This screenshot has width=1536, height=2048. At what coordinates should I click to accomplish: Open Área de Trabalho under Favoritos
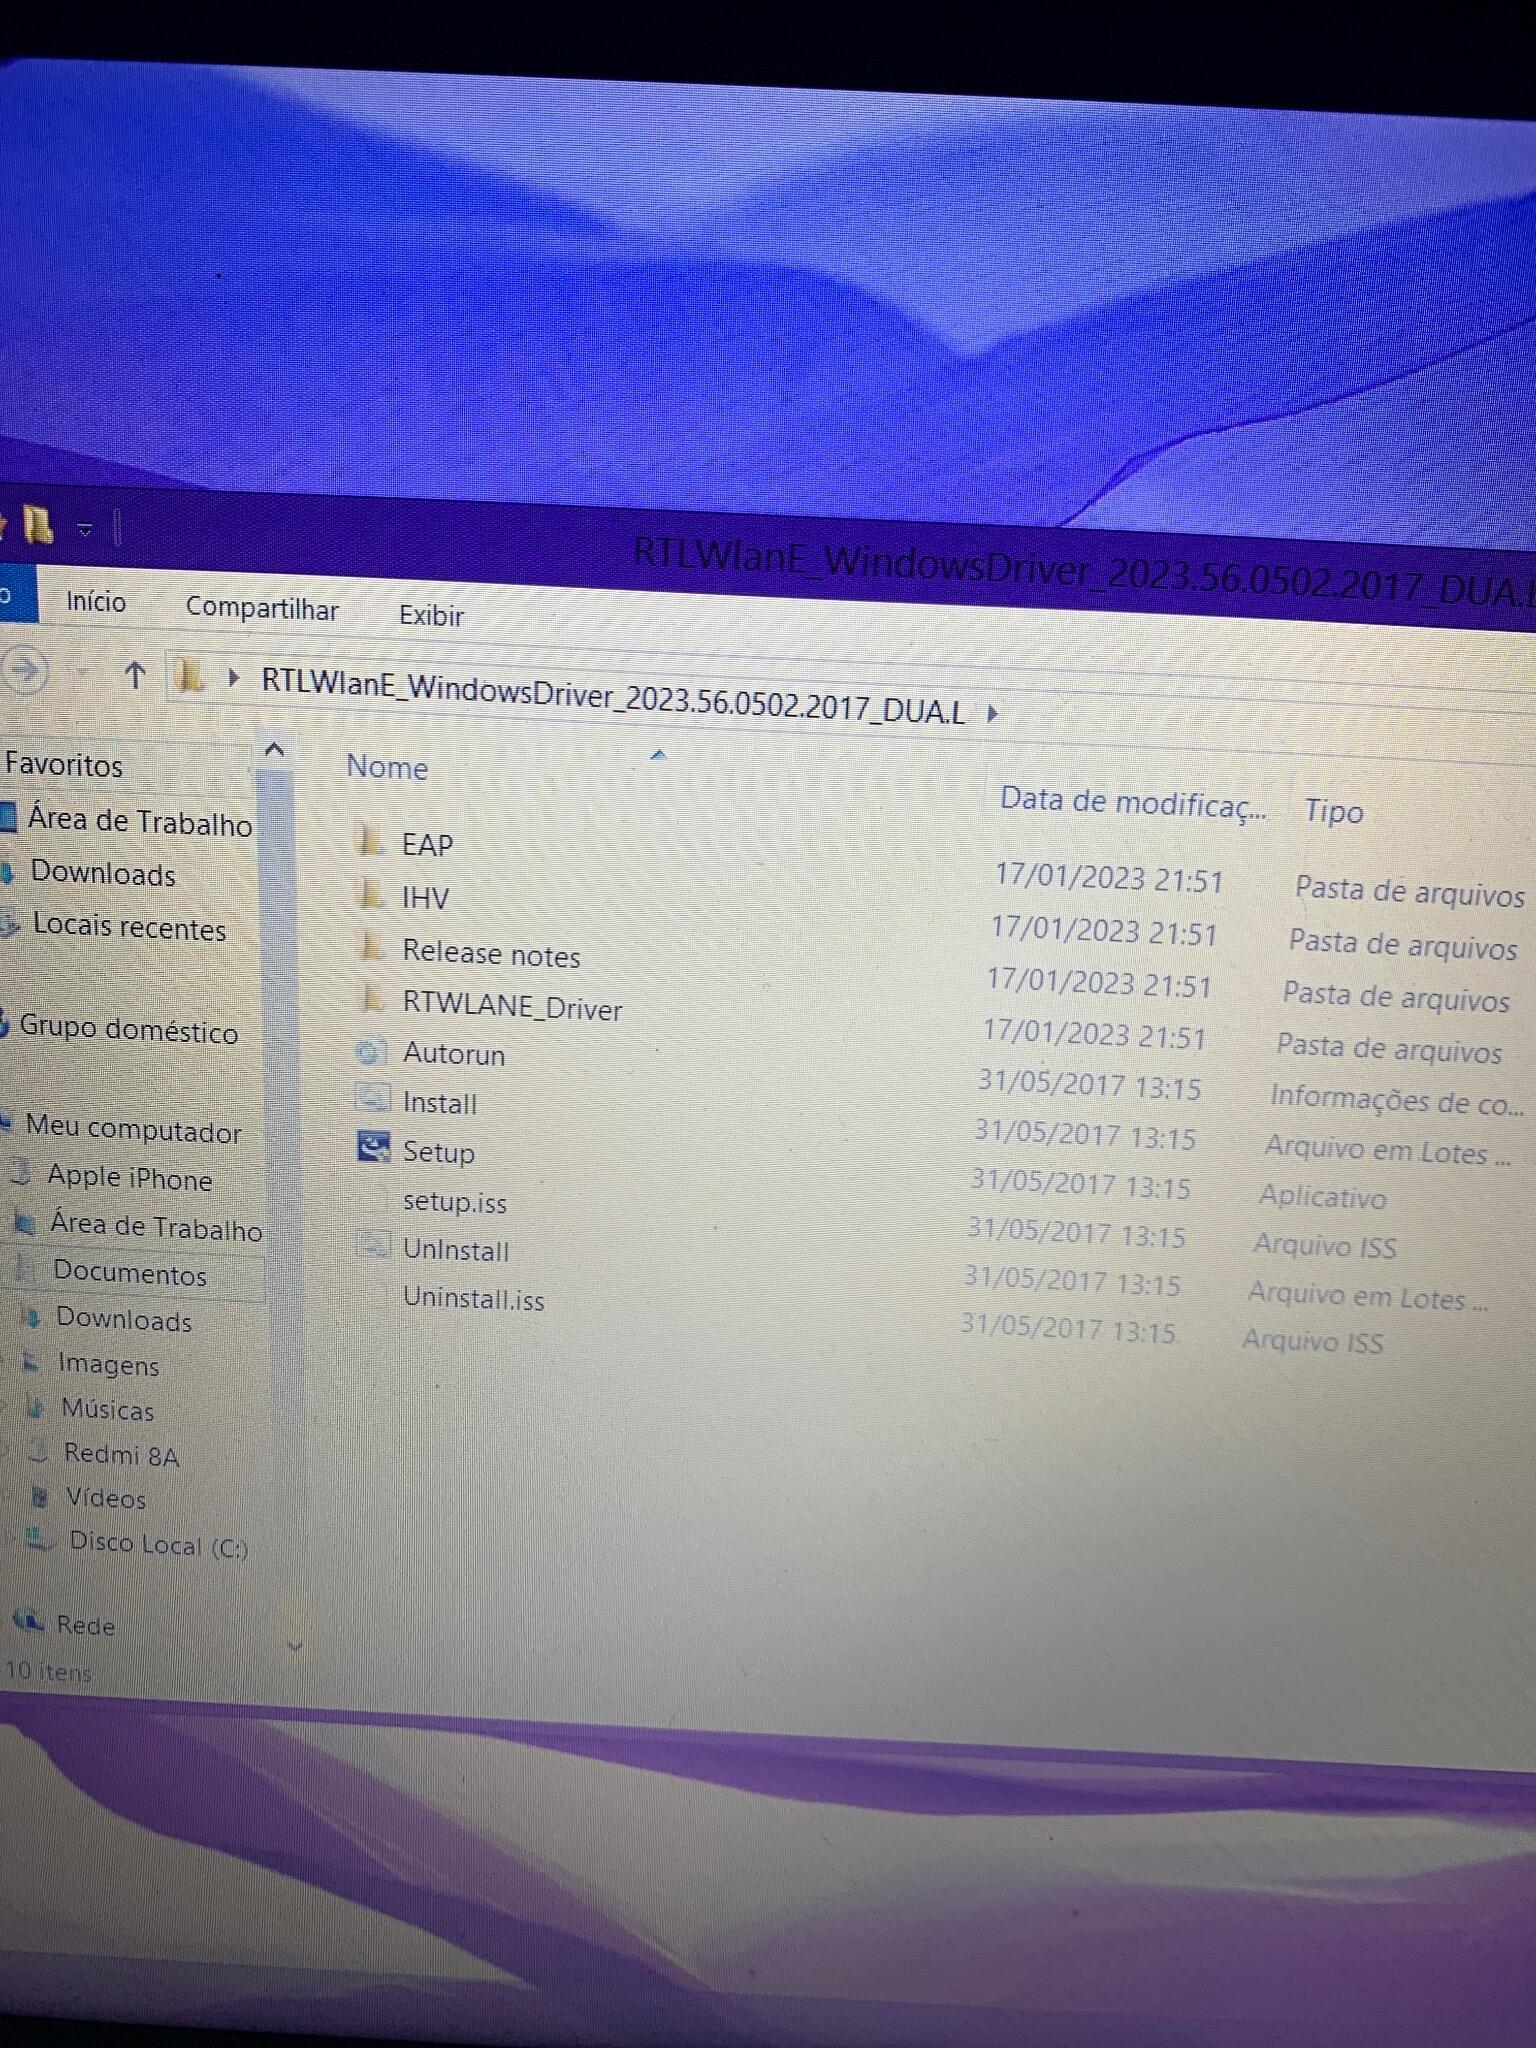click(139, 821)
